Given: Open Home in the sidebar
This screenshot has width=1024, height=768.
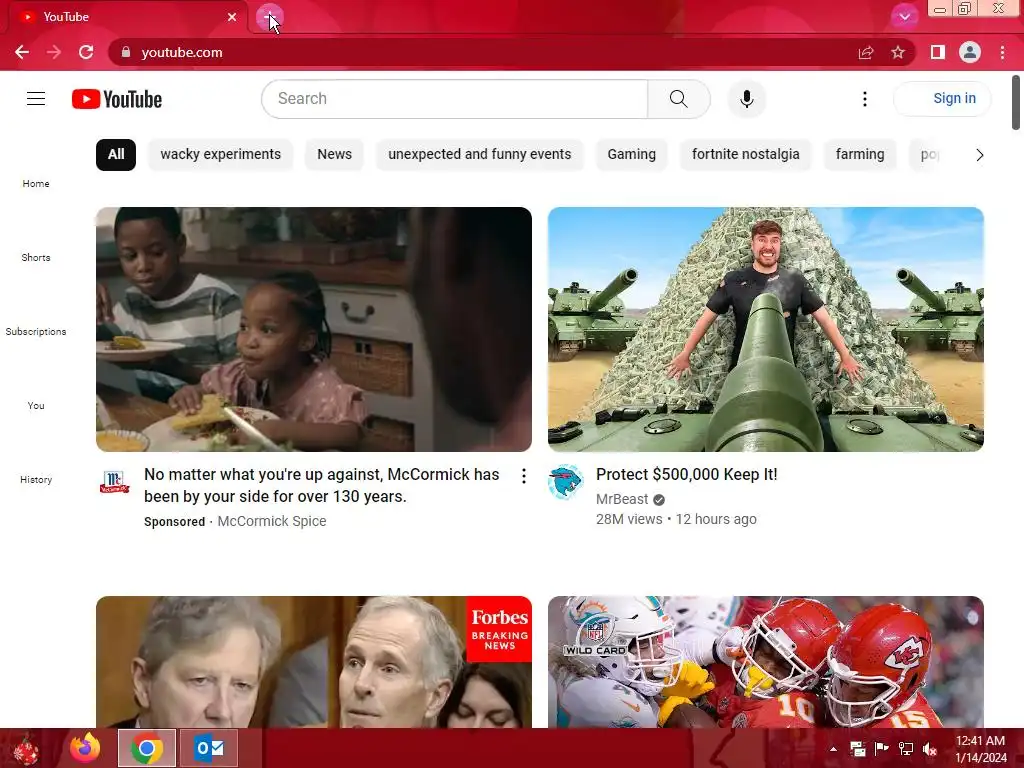Looking at the screenshot, I should point(36,184).
